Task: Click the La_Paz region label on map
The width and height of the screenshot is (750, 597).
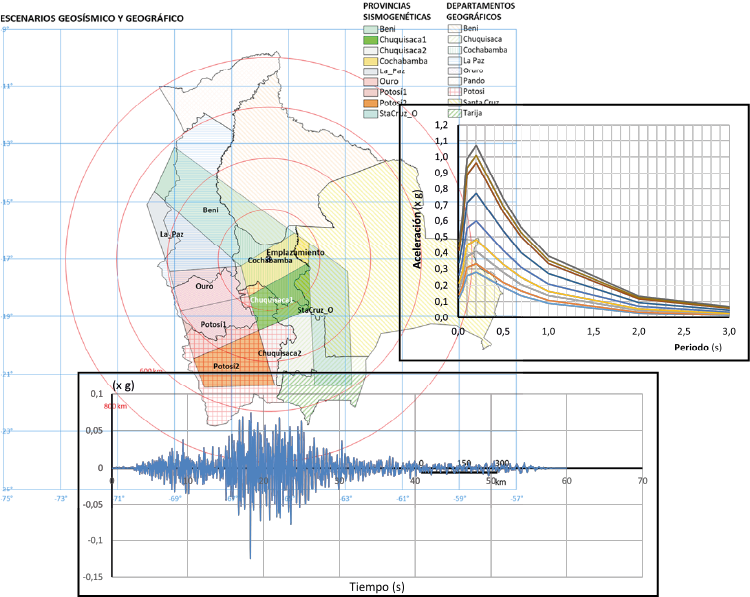Action: point(171,234)
